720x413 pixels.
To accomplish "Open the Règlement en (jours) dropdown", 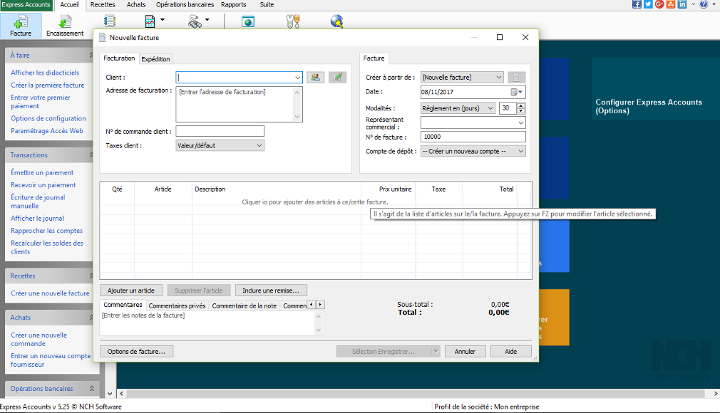I will coord(458,108).
